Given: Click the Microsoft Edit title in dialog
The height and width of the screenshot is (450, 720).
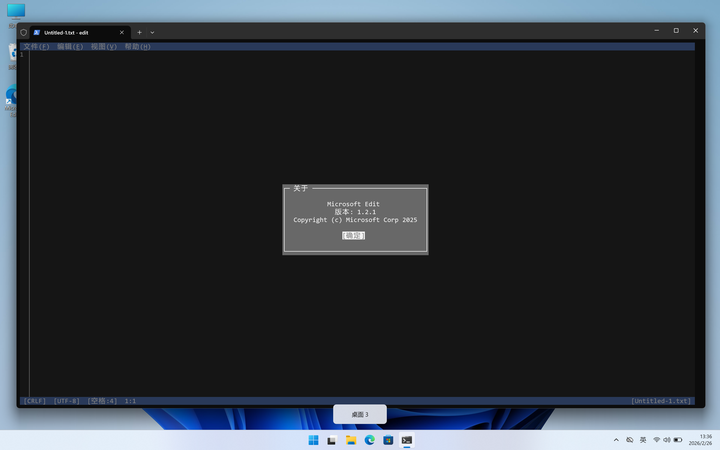Looking at the screenshot, I should click(x=353, y=204).
